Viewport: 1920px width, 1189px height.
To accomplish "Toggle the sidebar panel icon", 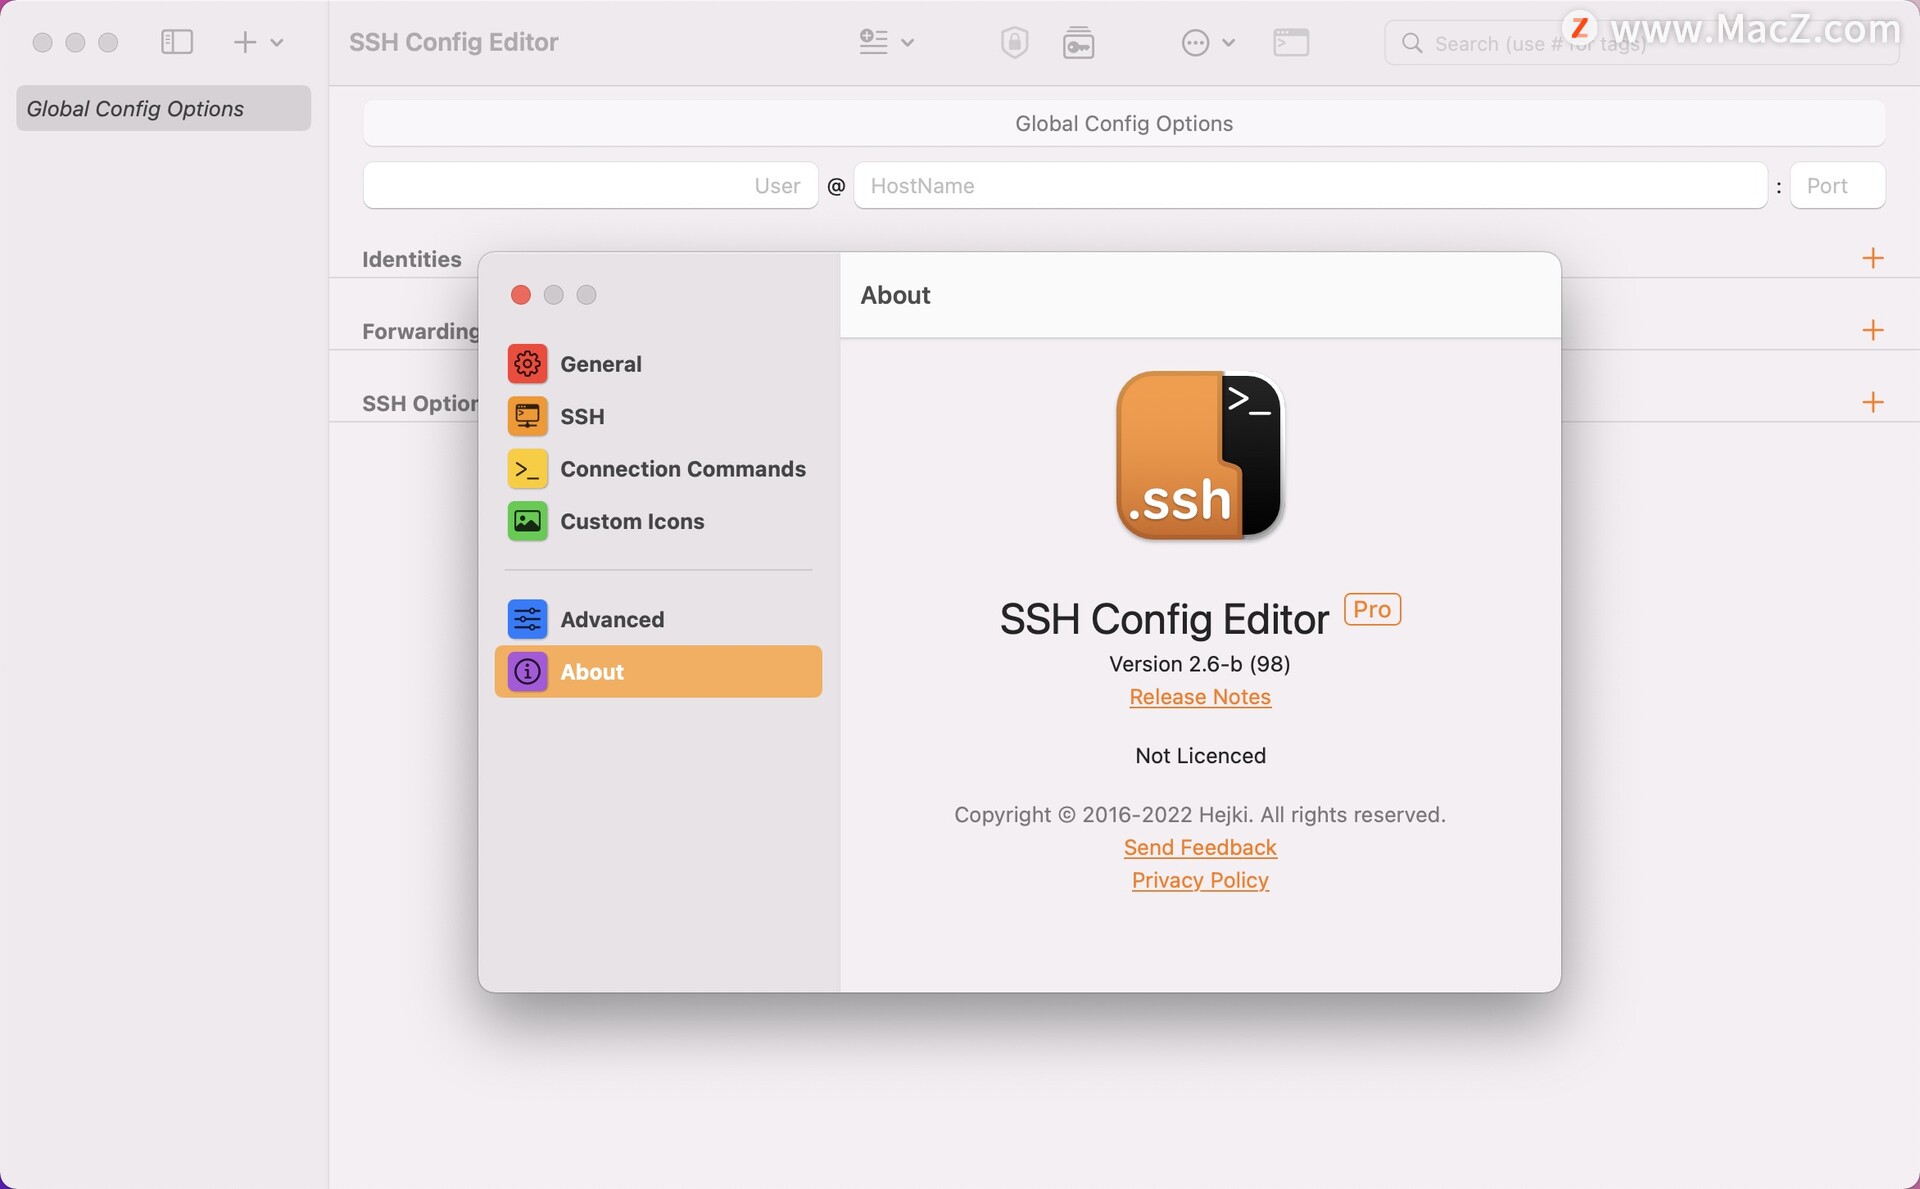I will coord(177,42).
